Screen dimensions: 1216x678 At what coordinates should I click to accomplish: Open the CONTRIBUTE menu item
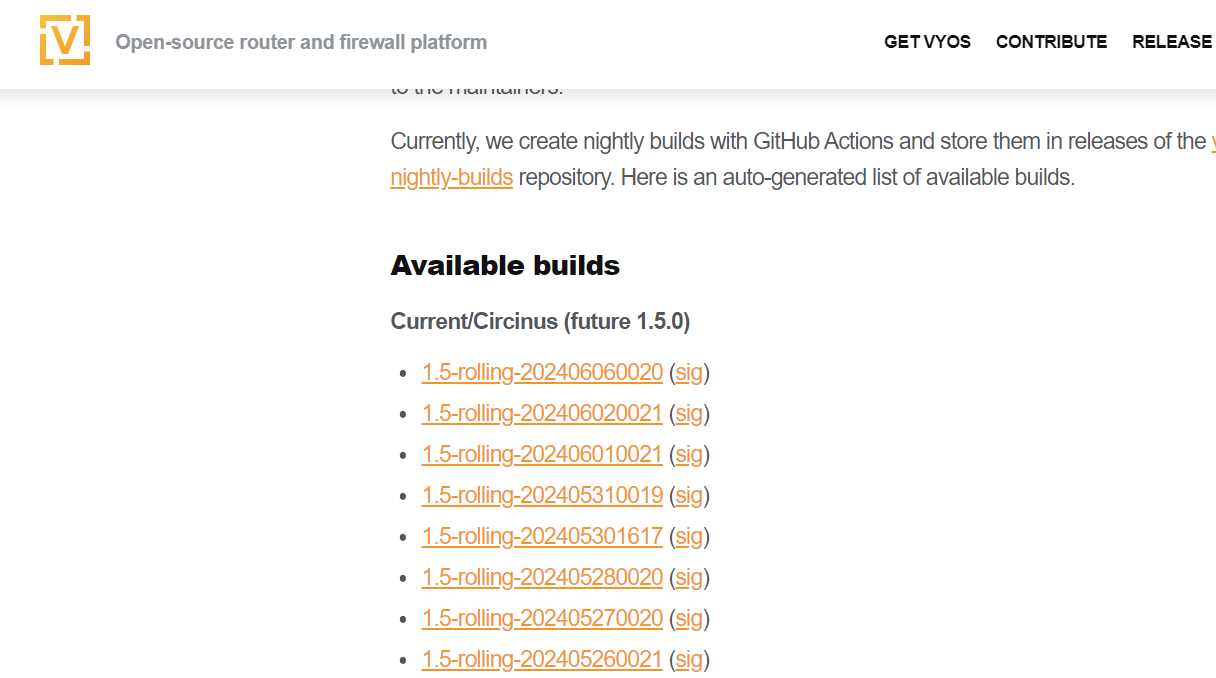(1051, 42)
